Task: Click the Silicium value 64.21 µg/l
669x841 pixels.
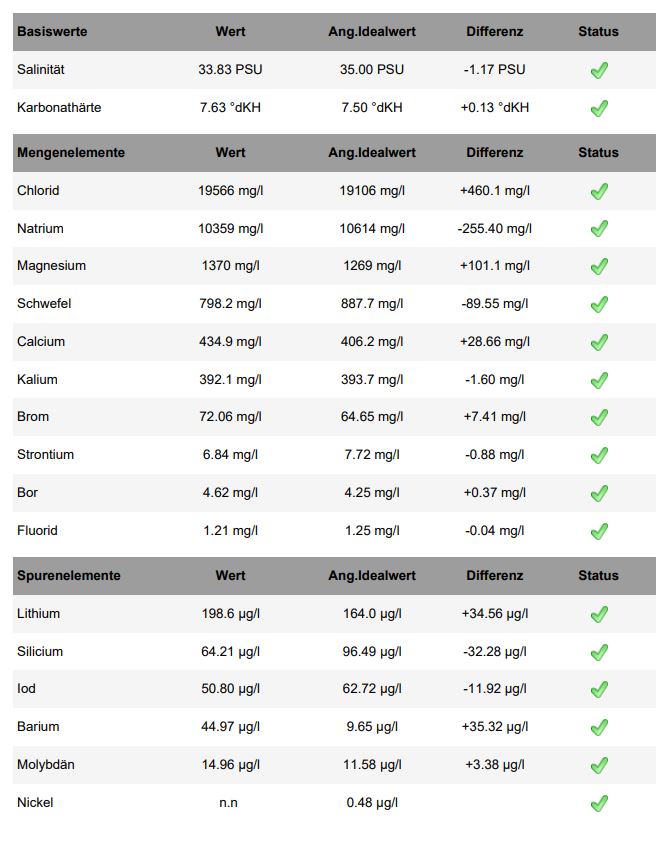Action: (230, 652)
